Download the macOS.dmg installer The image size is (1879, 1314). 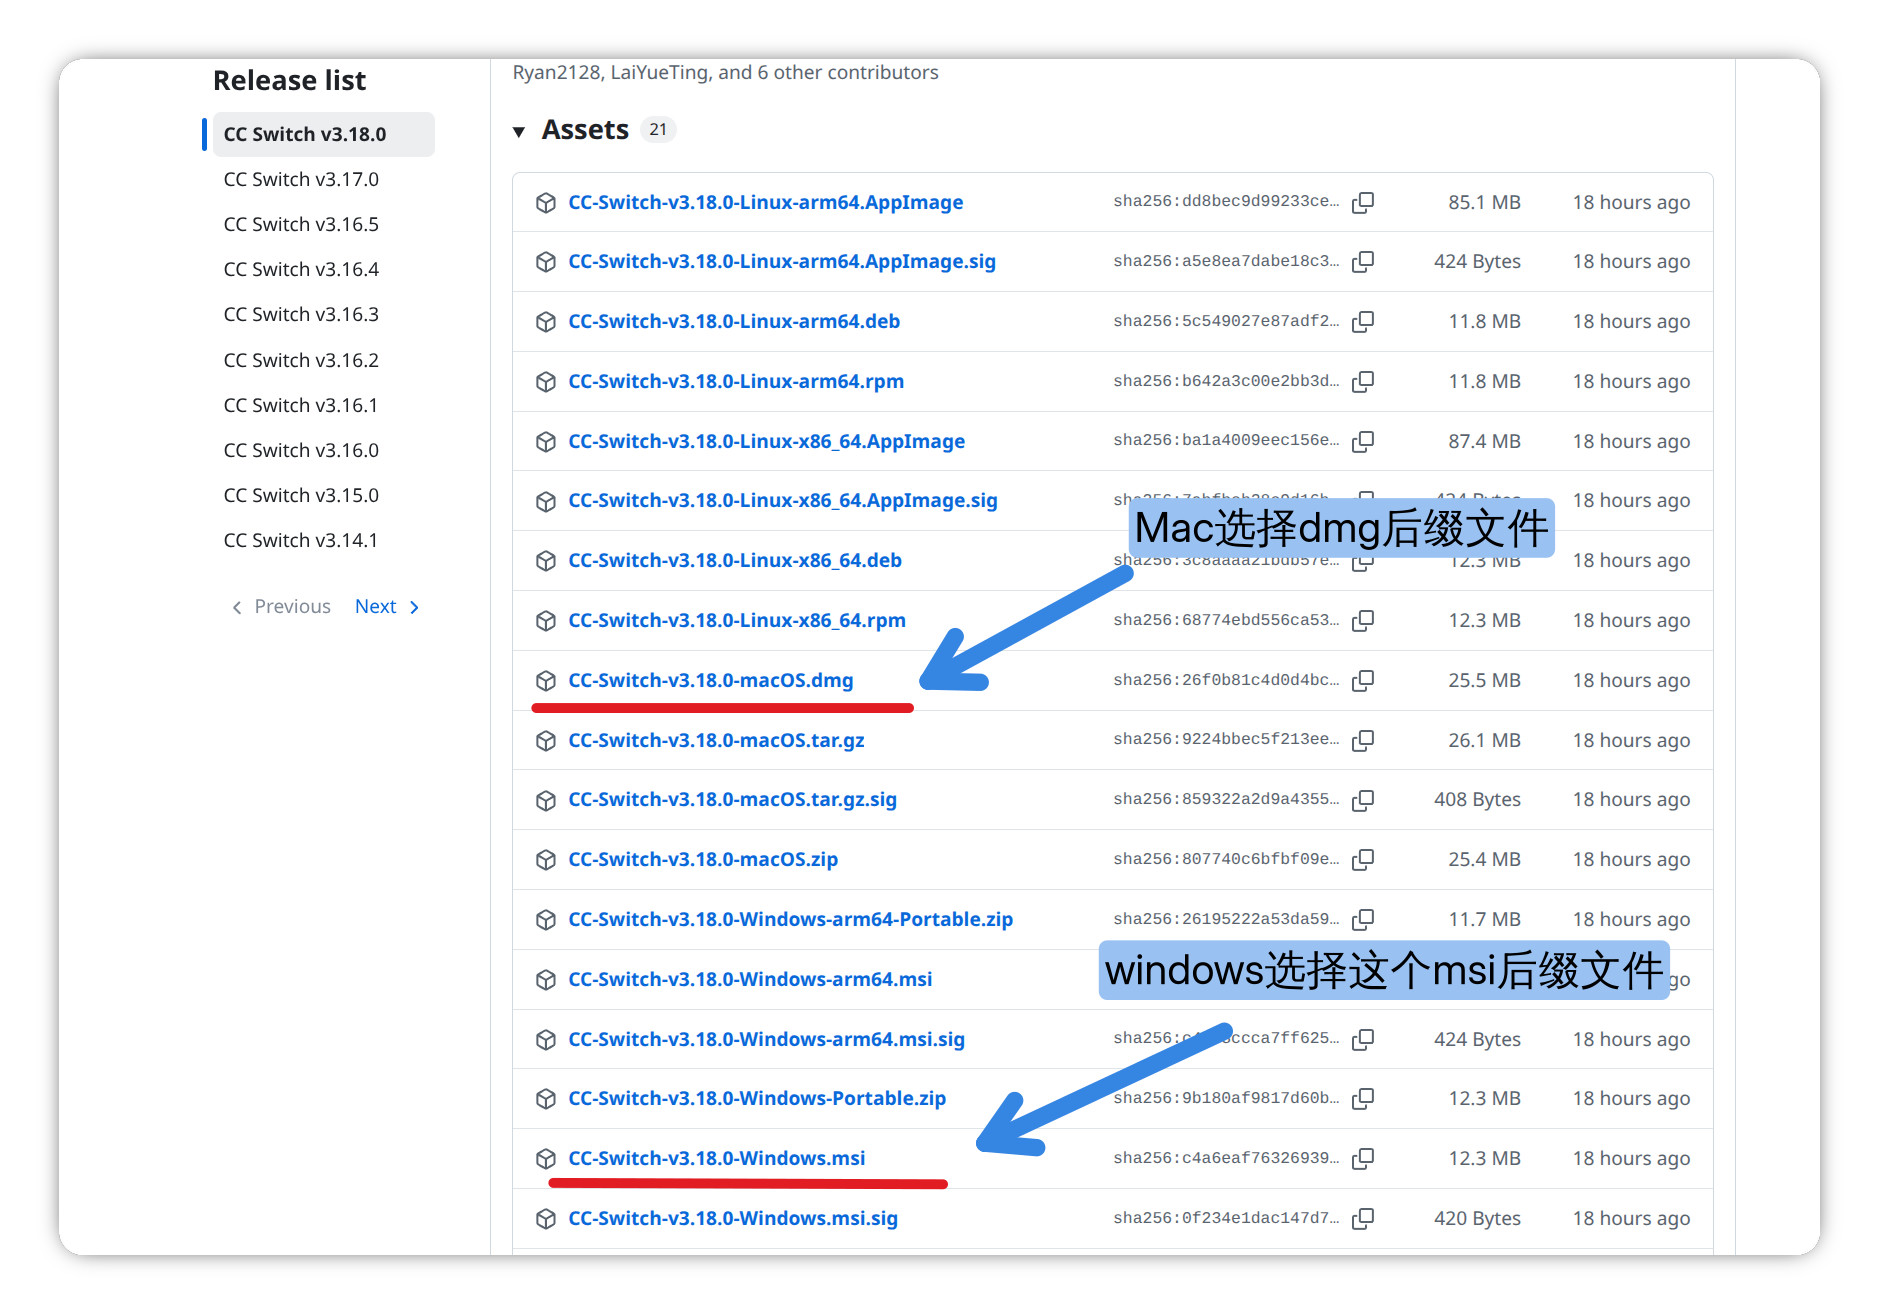[x=711, y=680]
